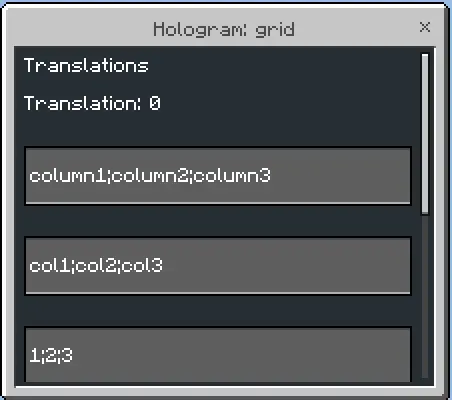Click the Hologram: grid title text
The height and width of the screenshot is (400, 452).
tap(224, 29)
